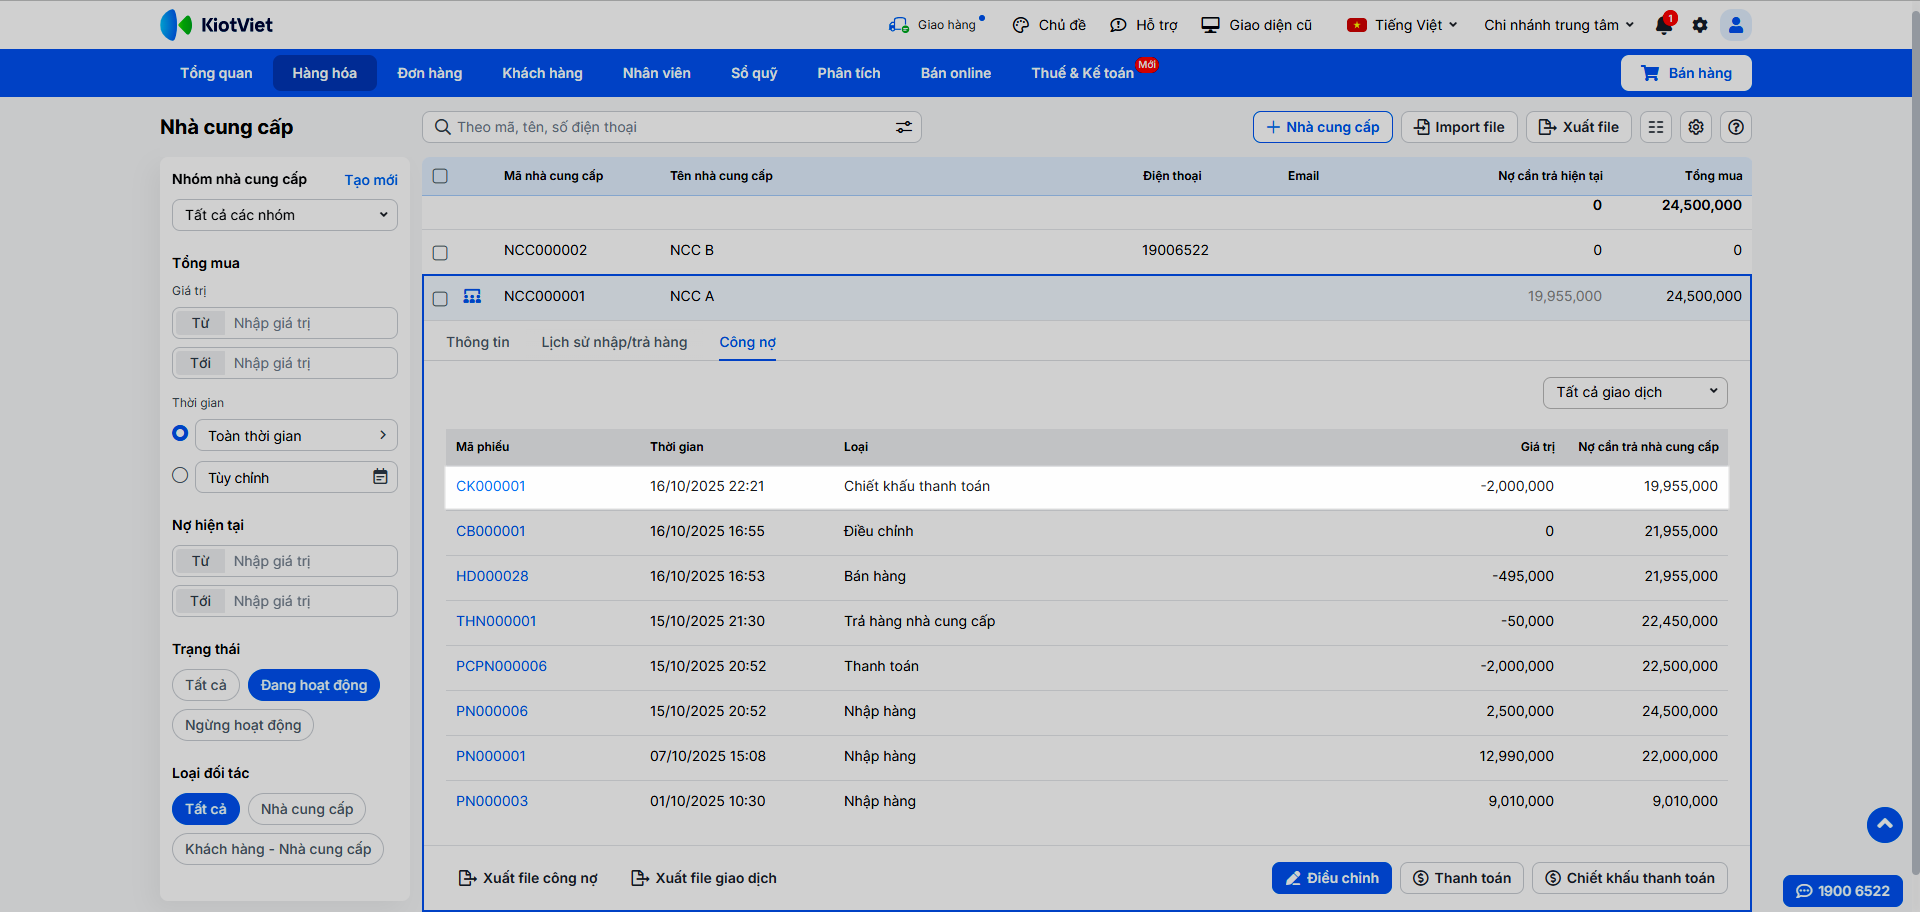The width and height of the screenshot is (1920, 912).
Task: Tick the select-all checkbox in header
Action: pos(440,176)
